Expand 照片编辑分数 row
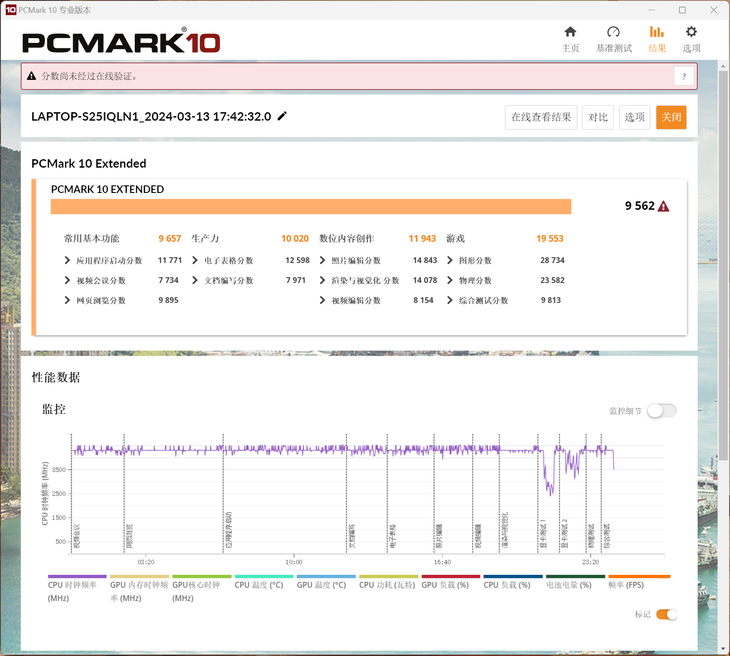 tap(322, 260)
